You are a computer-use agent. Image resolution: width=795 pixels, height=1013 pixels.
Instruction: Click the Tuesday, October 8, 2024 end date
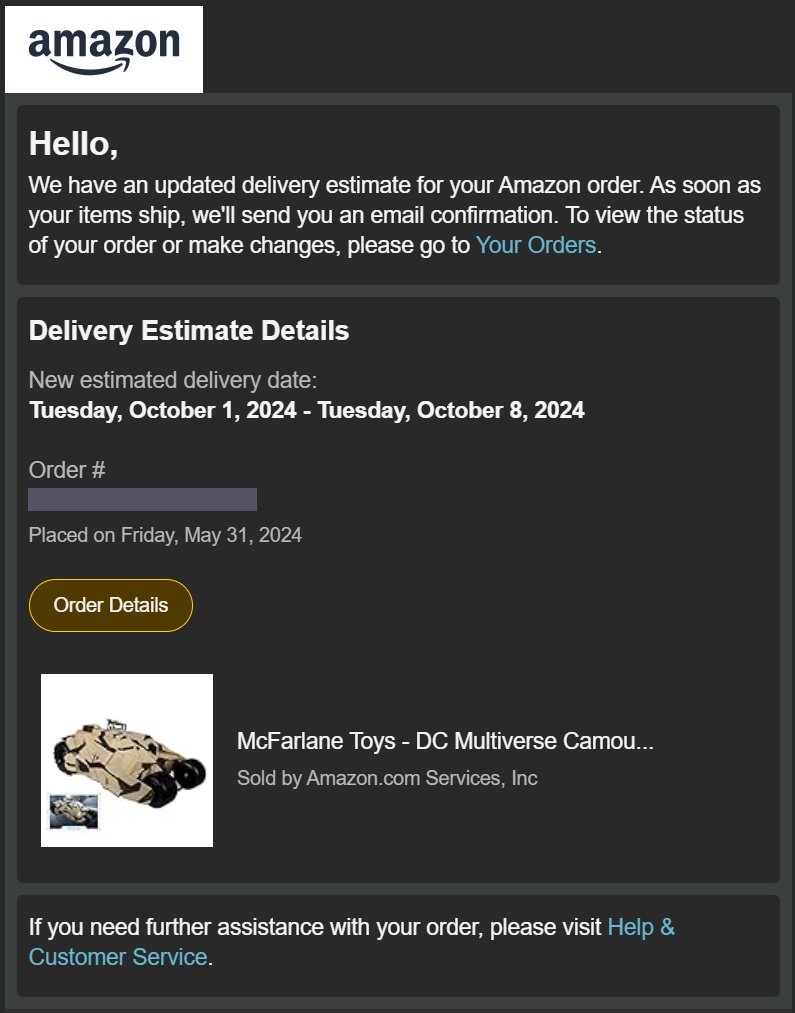[451, 410]
